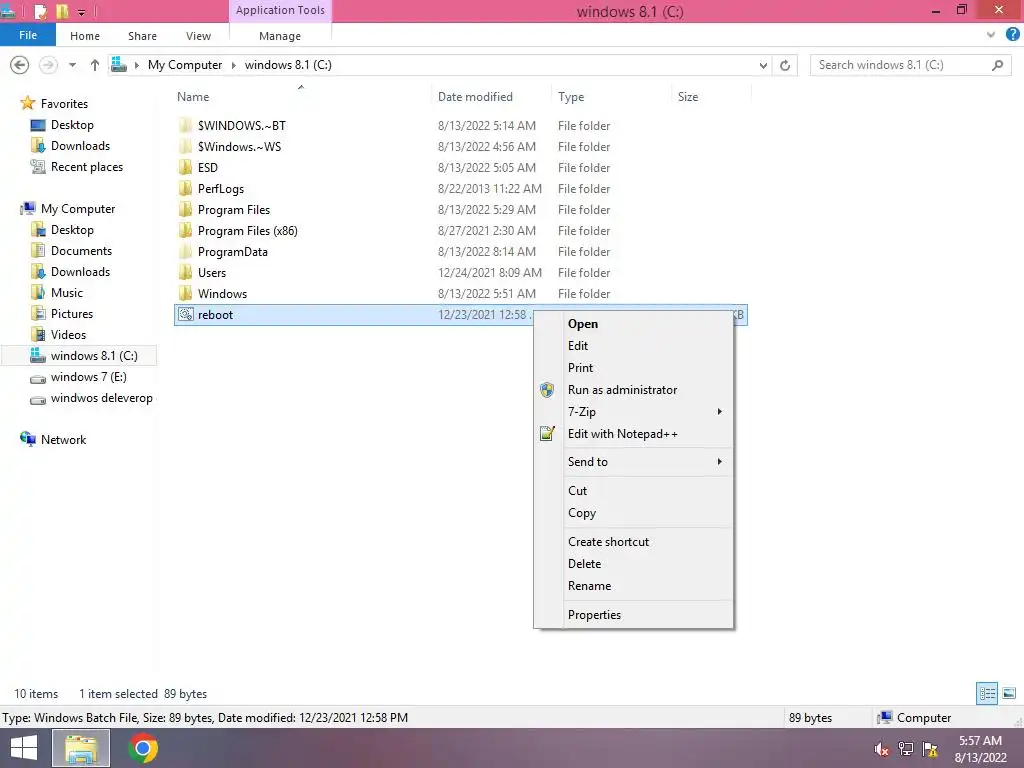Open Action Center flag tray icon
Screen dimensions: 1024x768
coord(930,749)
